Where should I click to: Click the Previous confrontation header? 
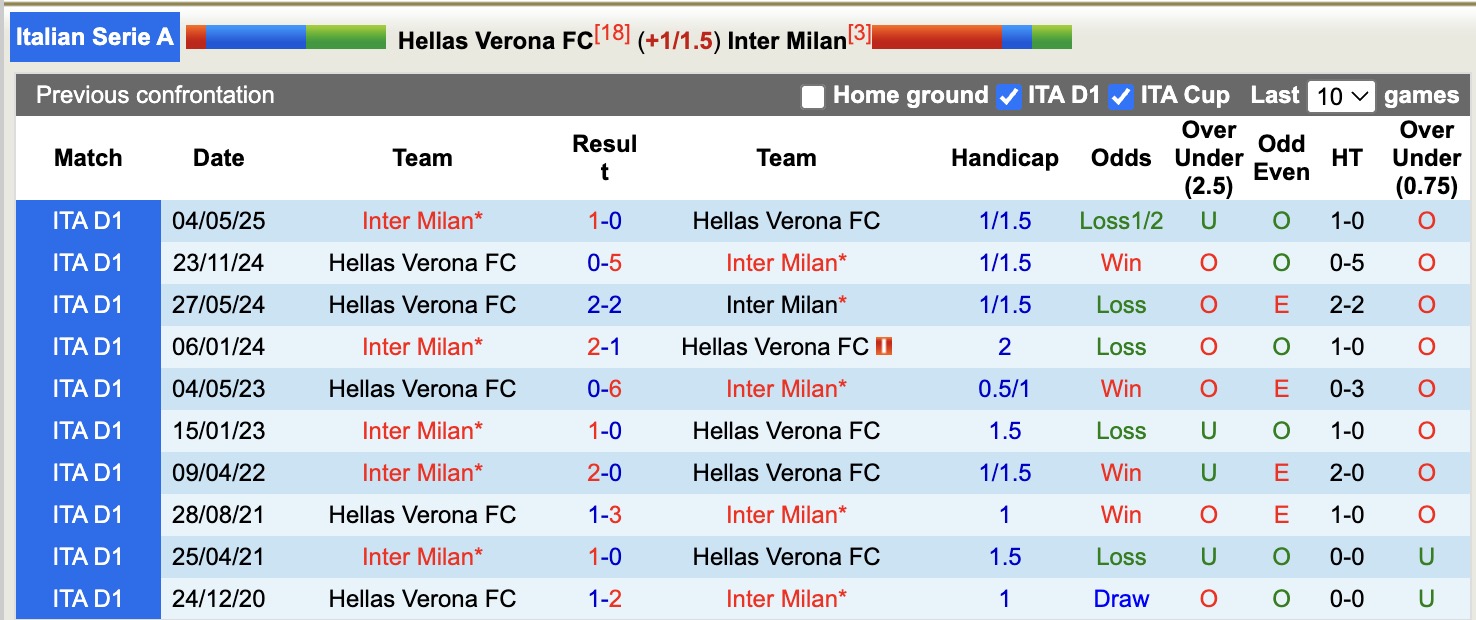[x=155, y=96]
